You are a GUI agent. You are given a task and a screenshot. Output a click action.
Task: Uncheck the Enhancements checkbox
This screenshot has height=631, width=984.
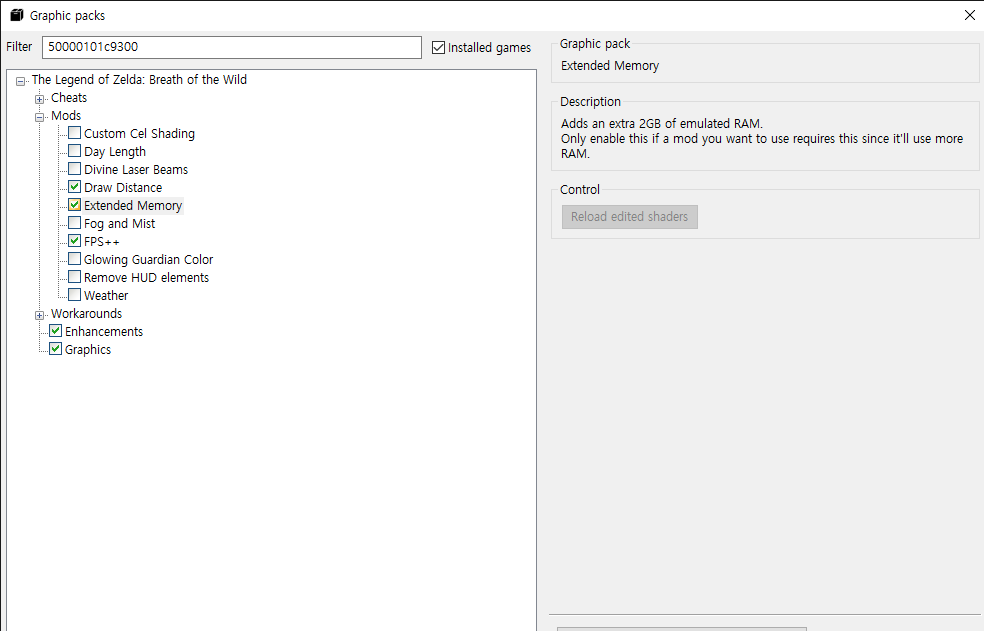click(x=55, y=331)
